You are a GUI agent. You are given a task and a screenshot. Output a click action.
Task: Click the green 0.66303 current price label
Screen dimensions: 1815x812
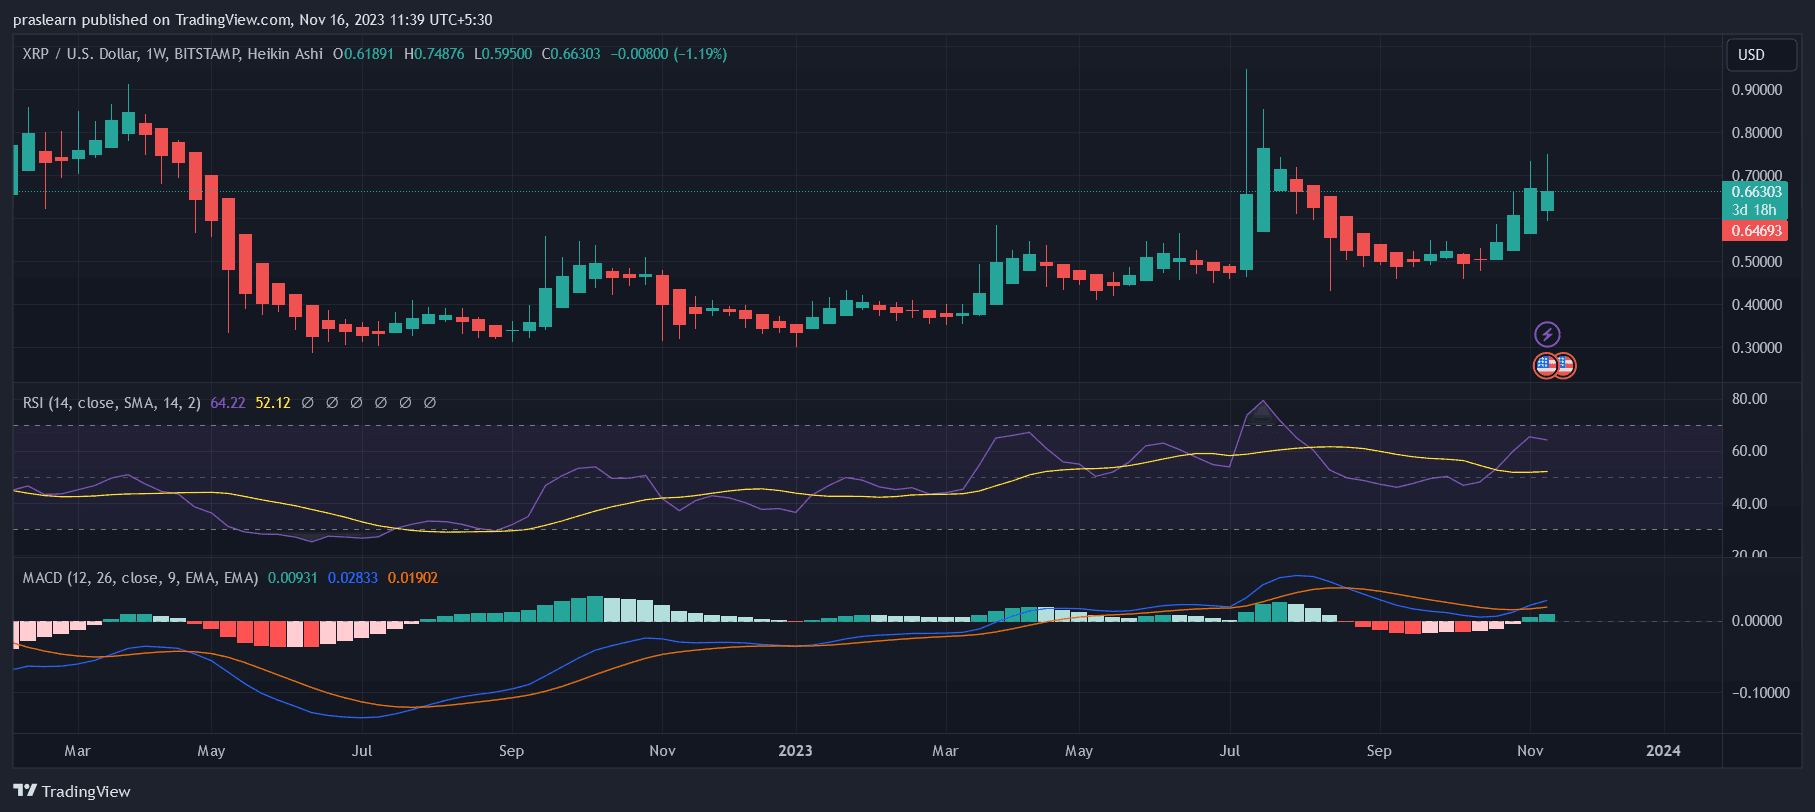click(1756, 192)
